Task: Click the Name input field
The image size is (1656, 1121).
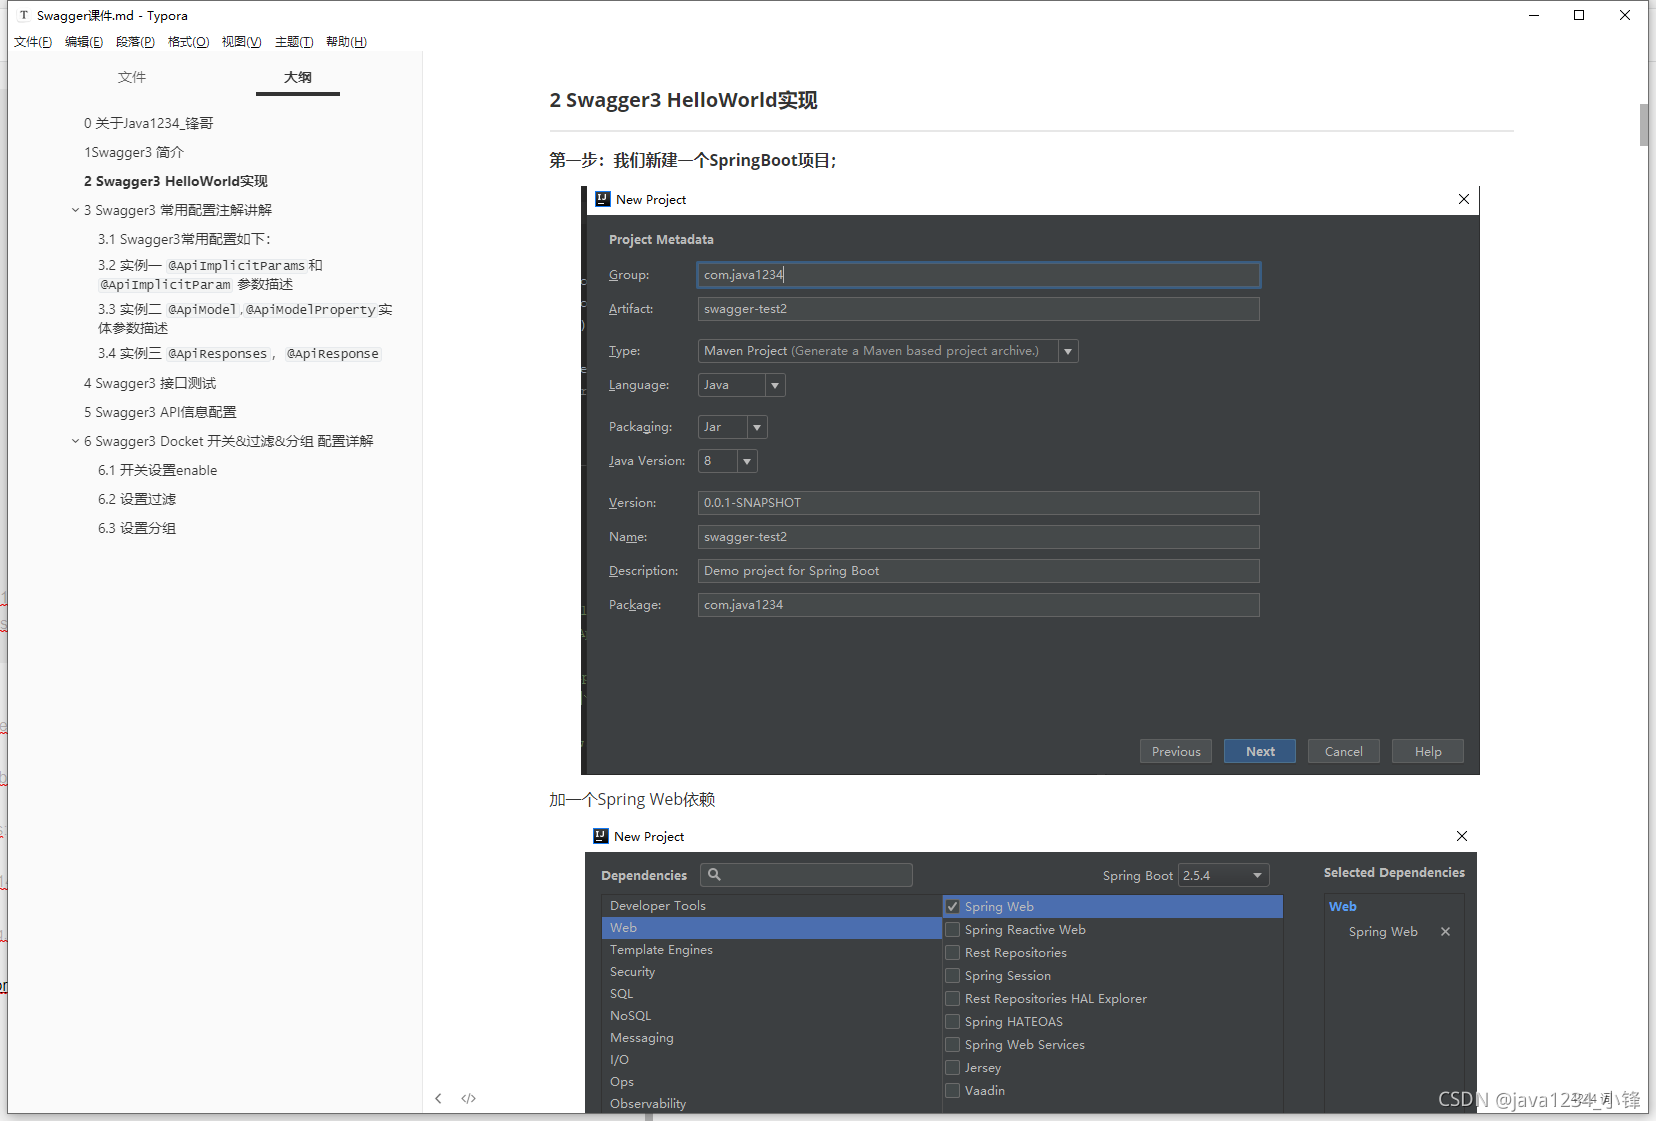Action: [x=979, y=537]
